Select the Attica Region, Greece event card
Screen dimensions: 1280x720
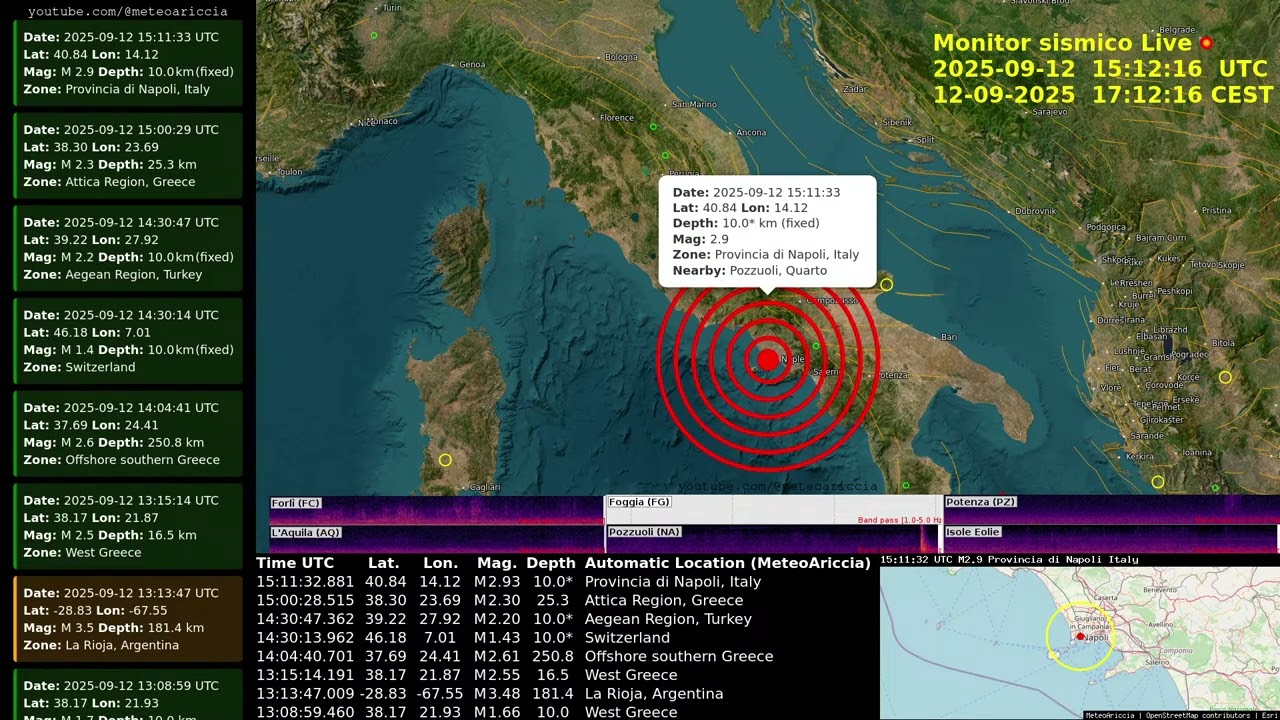[x=128, y=156]
